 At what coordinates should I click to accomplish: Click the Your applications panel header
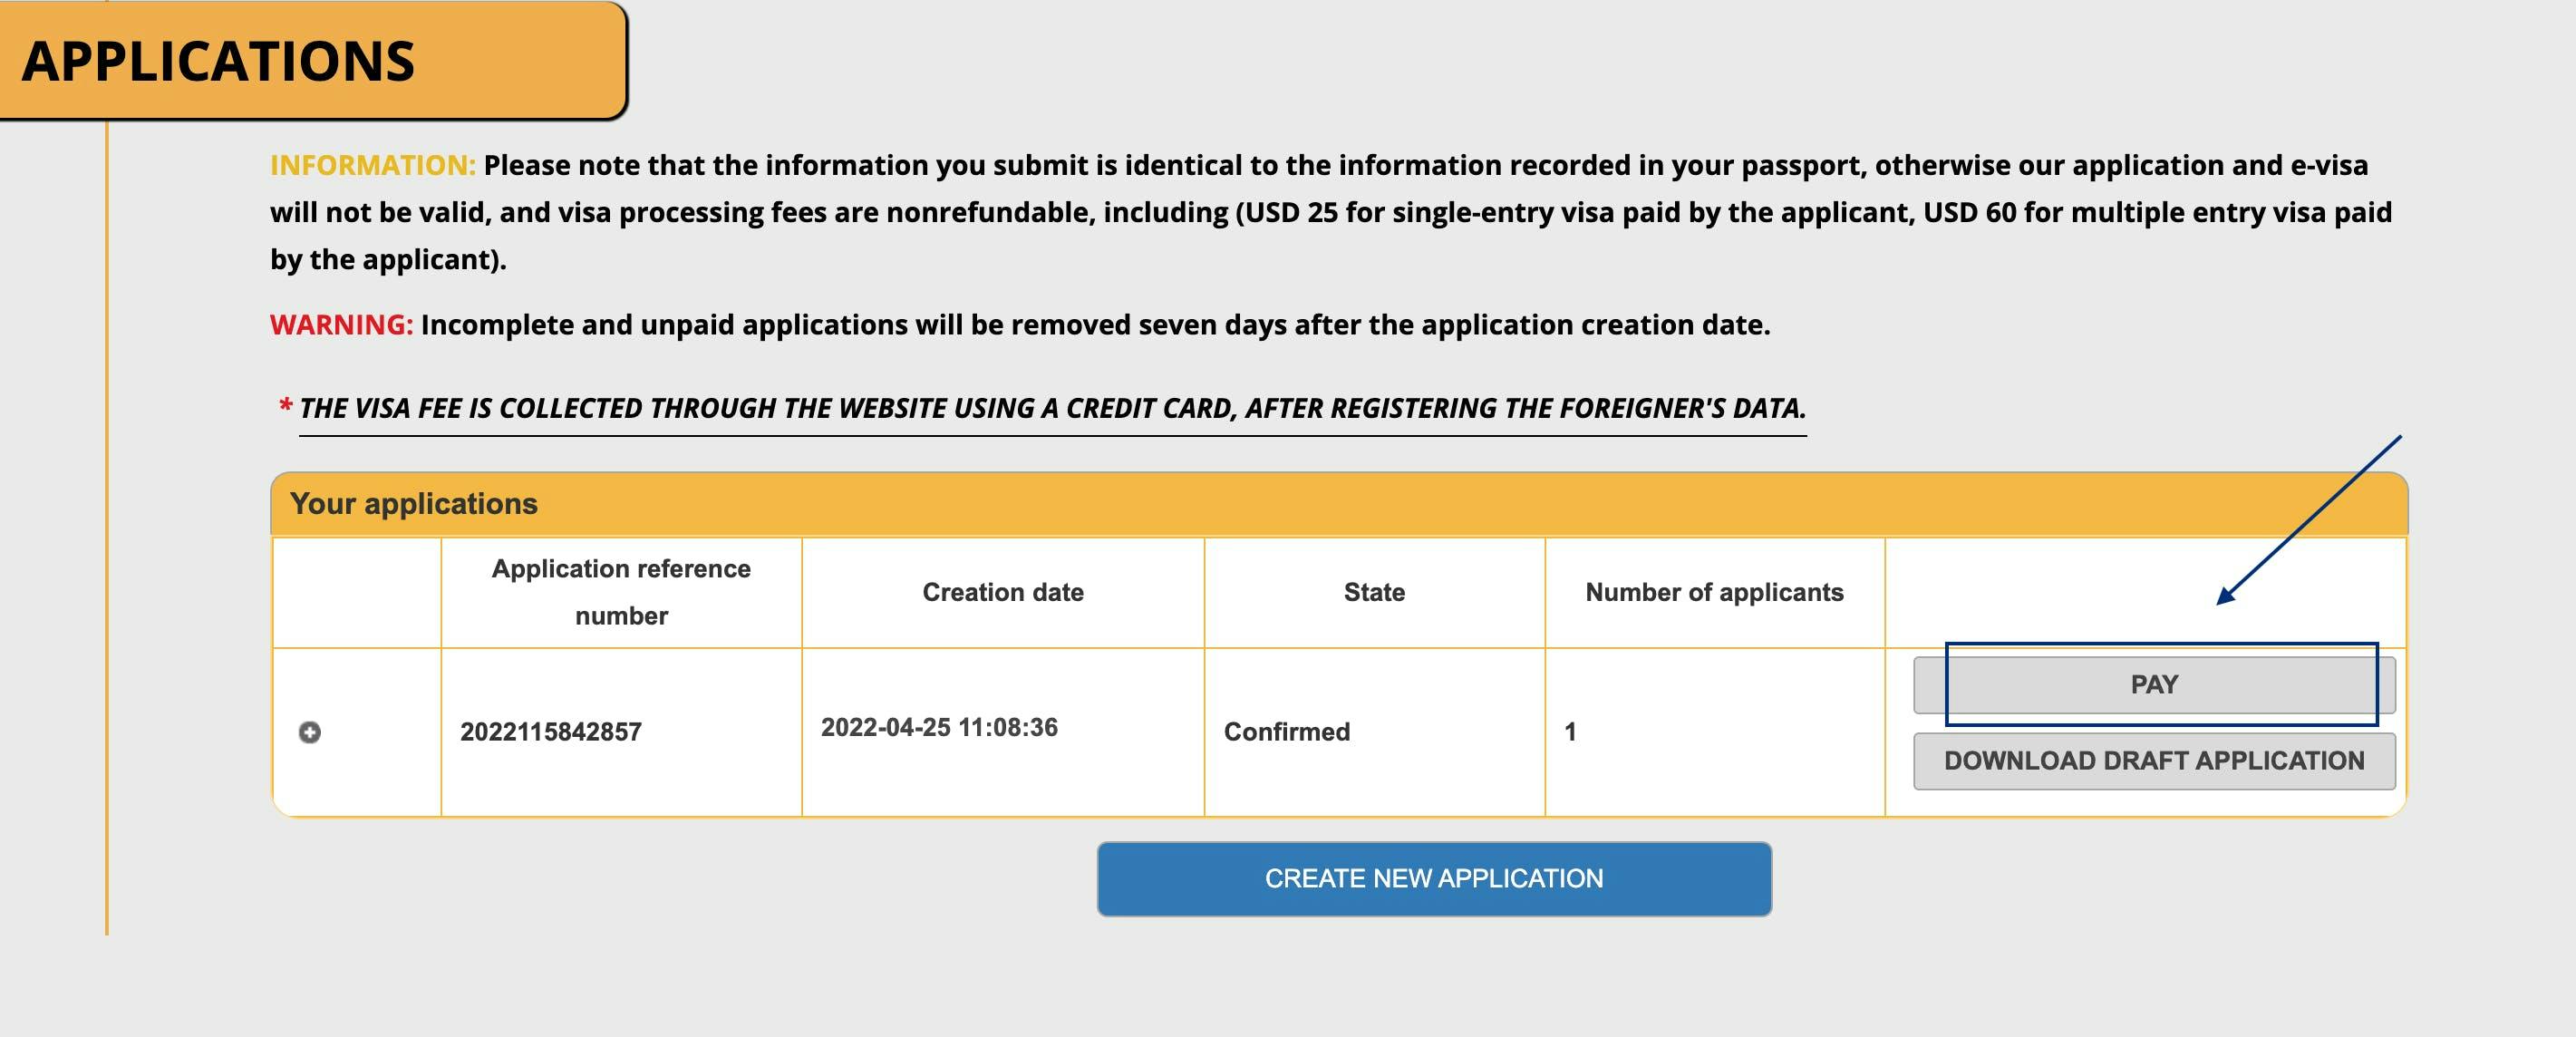pos(1339,504)
